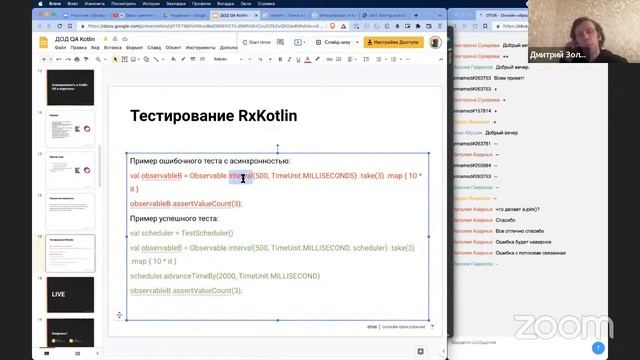Open the insert image dropdown arrow
The height and width of the screenshot is (360, 640).
click(x=139, y=60)
